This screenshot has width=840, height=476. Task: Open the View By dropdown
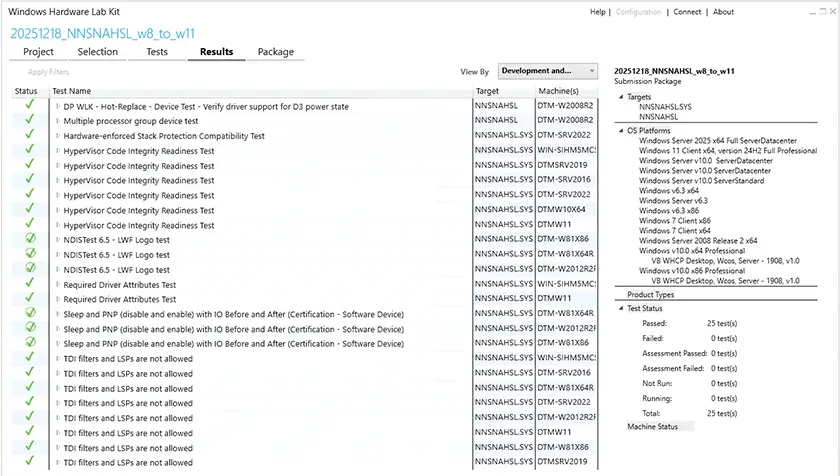[x=548, y=71]
